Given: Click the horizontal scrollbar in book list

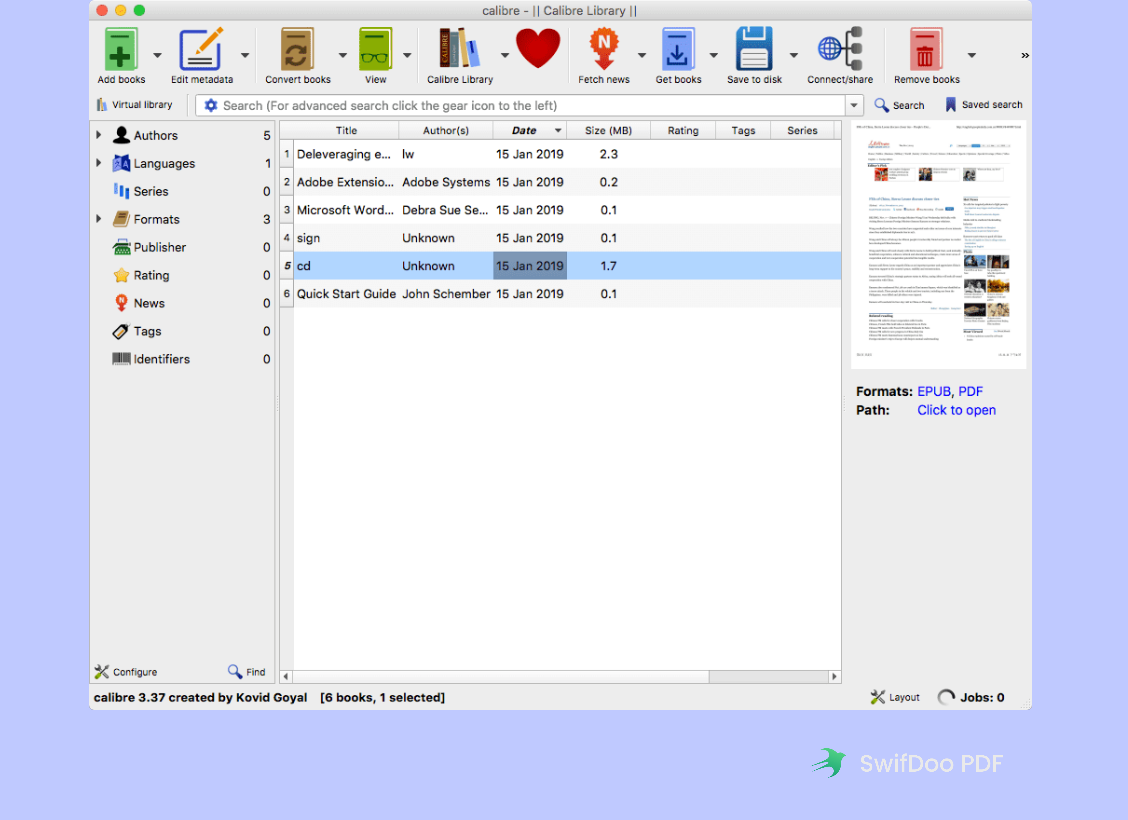Looking at the screenshot, I should [x=501, y=676].
